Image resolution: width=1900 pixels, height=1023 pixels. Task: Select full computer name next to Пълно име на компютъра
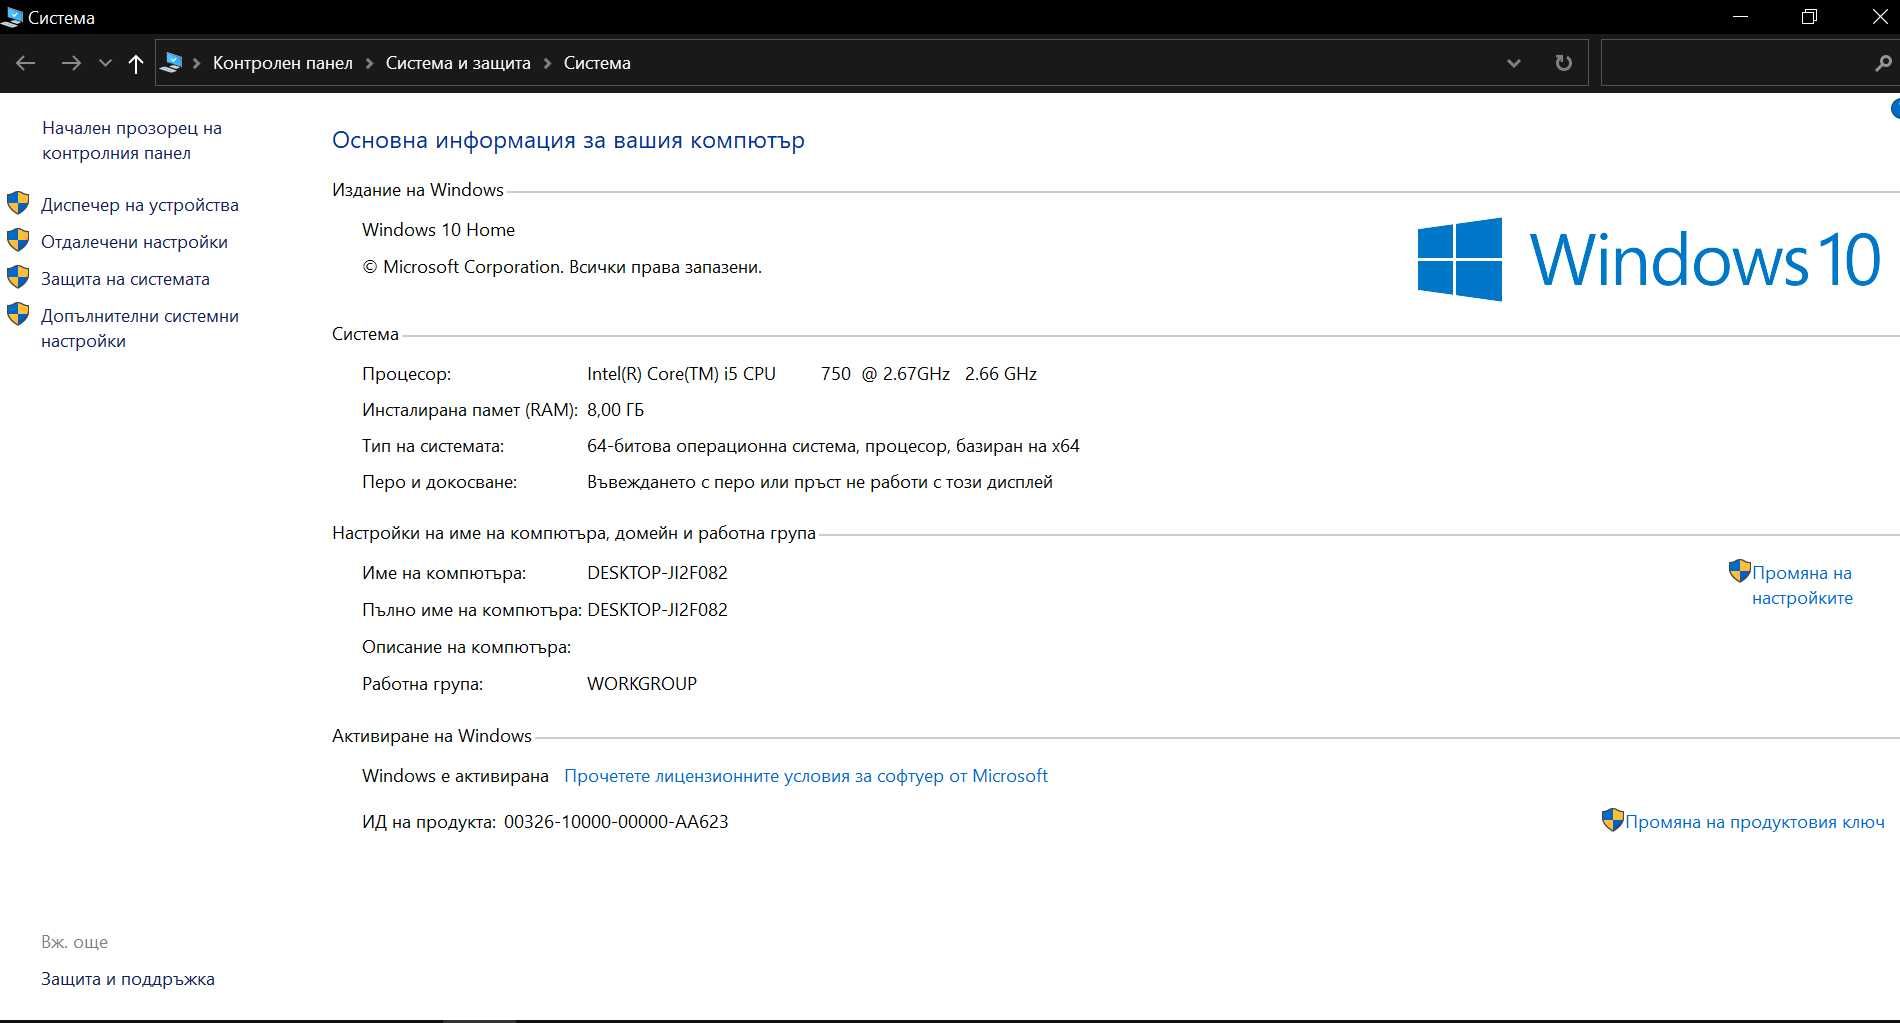point(657,610)
